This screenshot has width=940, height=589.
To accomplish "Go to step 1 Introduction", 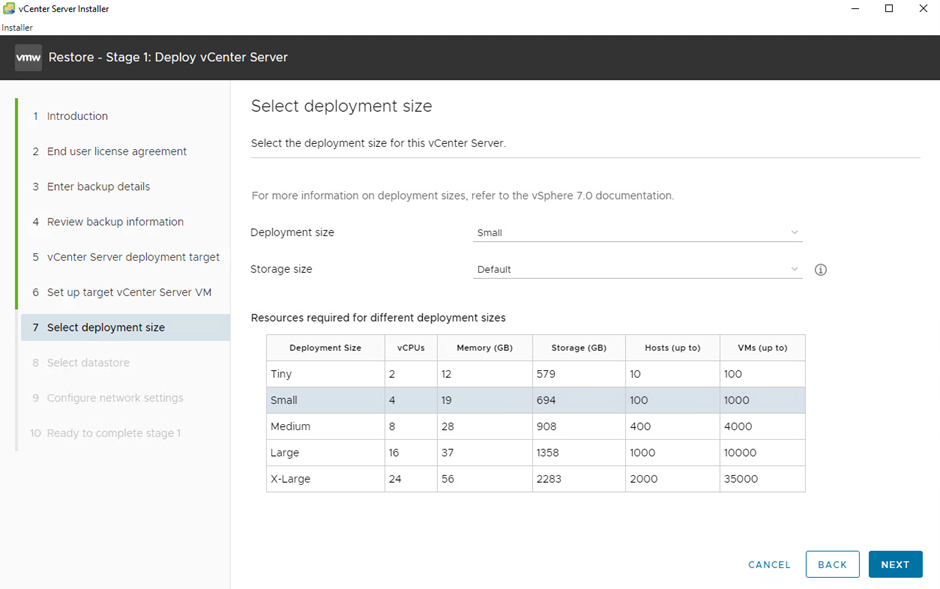I will coord(77,117).
